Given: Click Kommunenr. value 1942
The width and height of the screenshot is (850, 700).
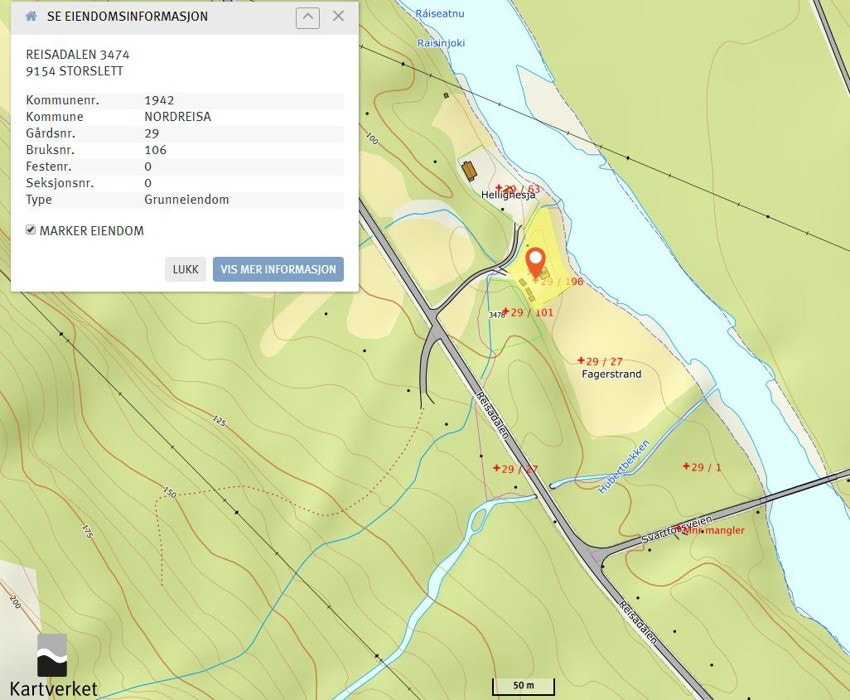Looking at the screenshot, I should [x=159, y=100].
